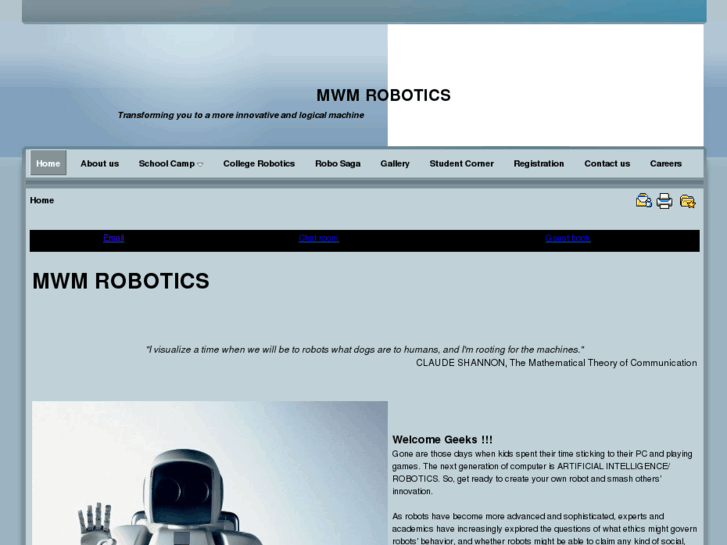This screenshot has height=545, width=727.
Task: Click the Claude Shannon quote text
Action: (x=365, y=350)
